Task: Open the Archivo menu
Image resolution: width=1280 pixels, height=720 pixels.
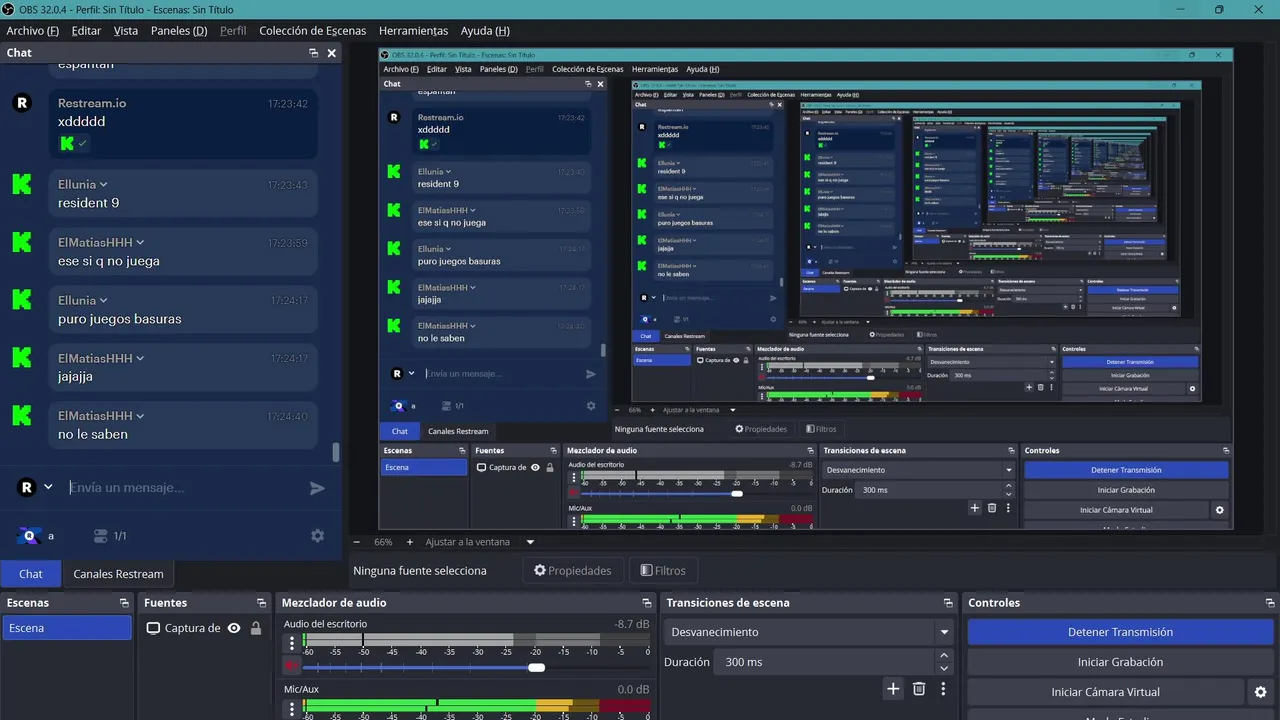Action: click(32, 31)
